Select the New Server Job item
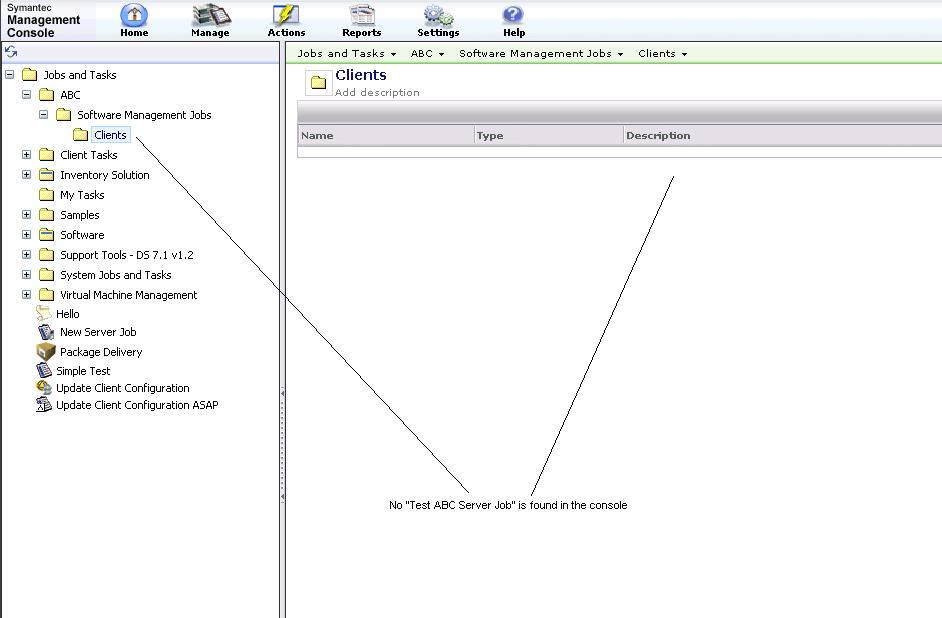 (x=97, y=332)
